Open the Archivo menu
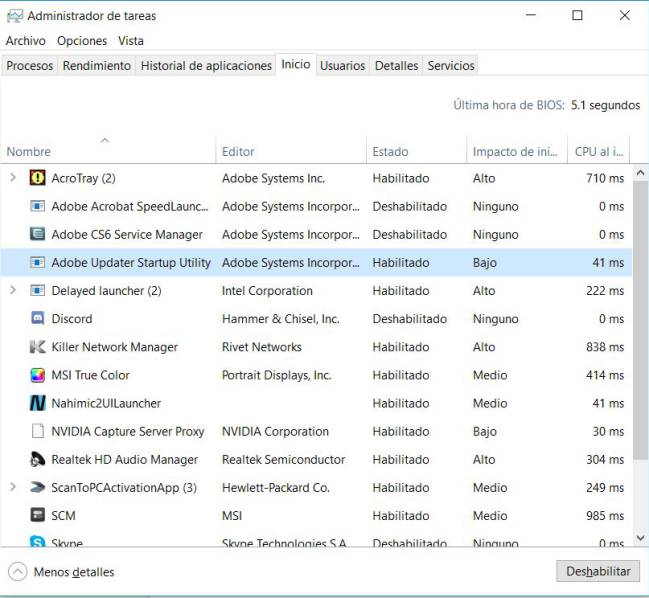 [26, 41]
